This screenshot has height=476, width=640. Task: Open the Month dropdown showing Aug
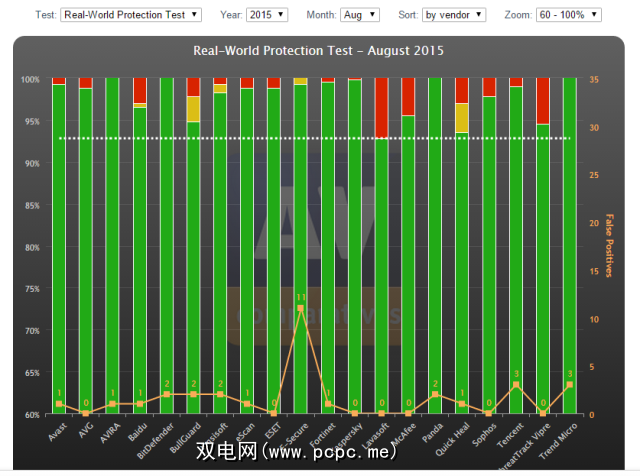[360, 15]
